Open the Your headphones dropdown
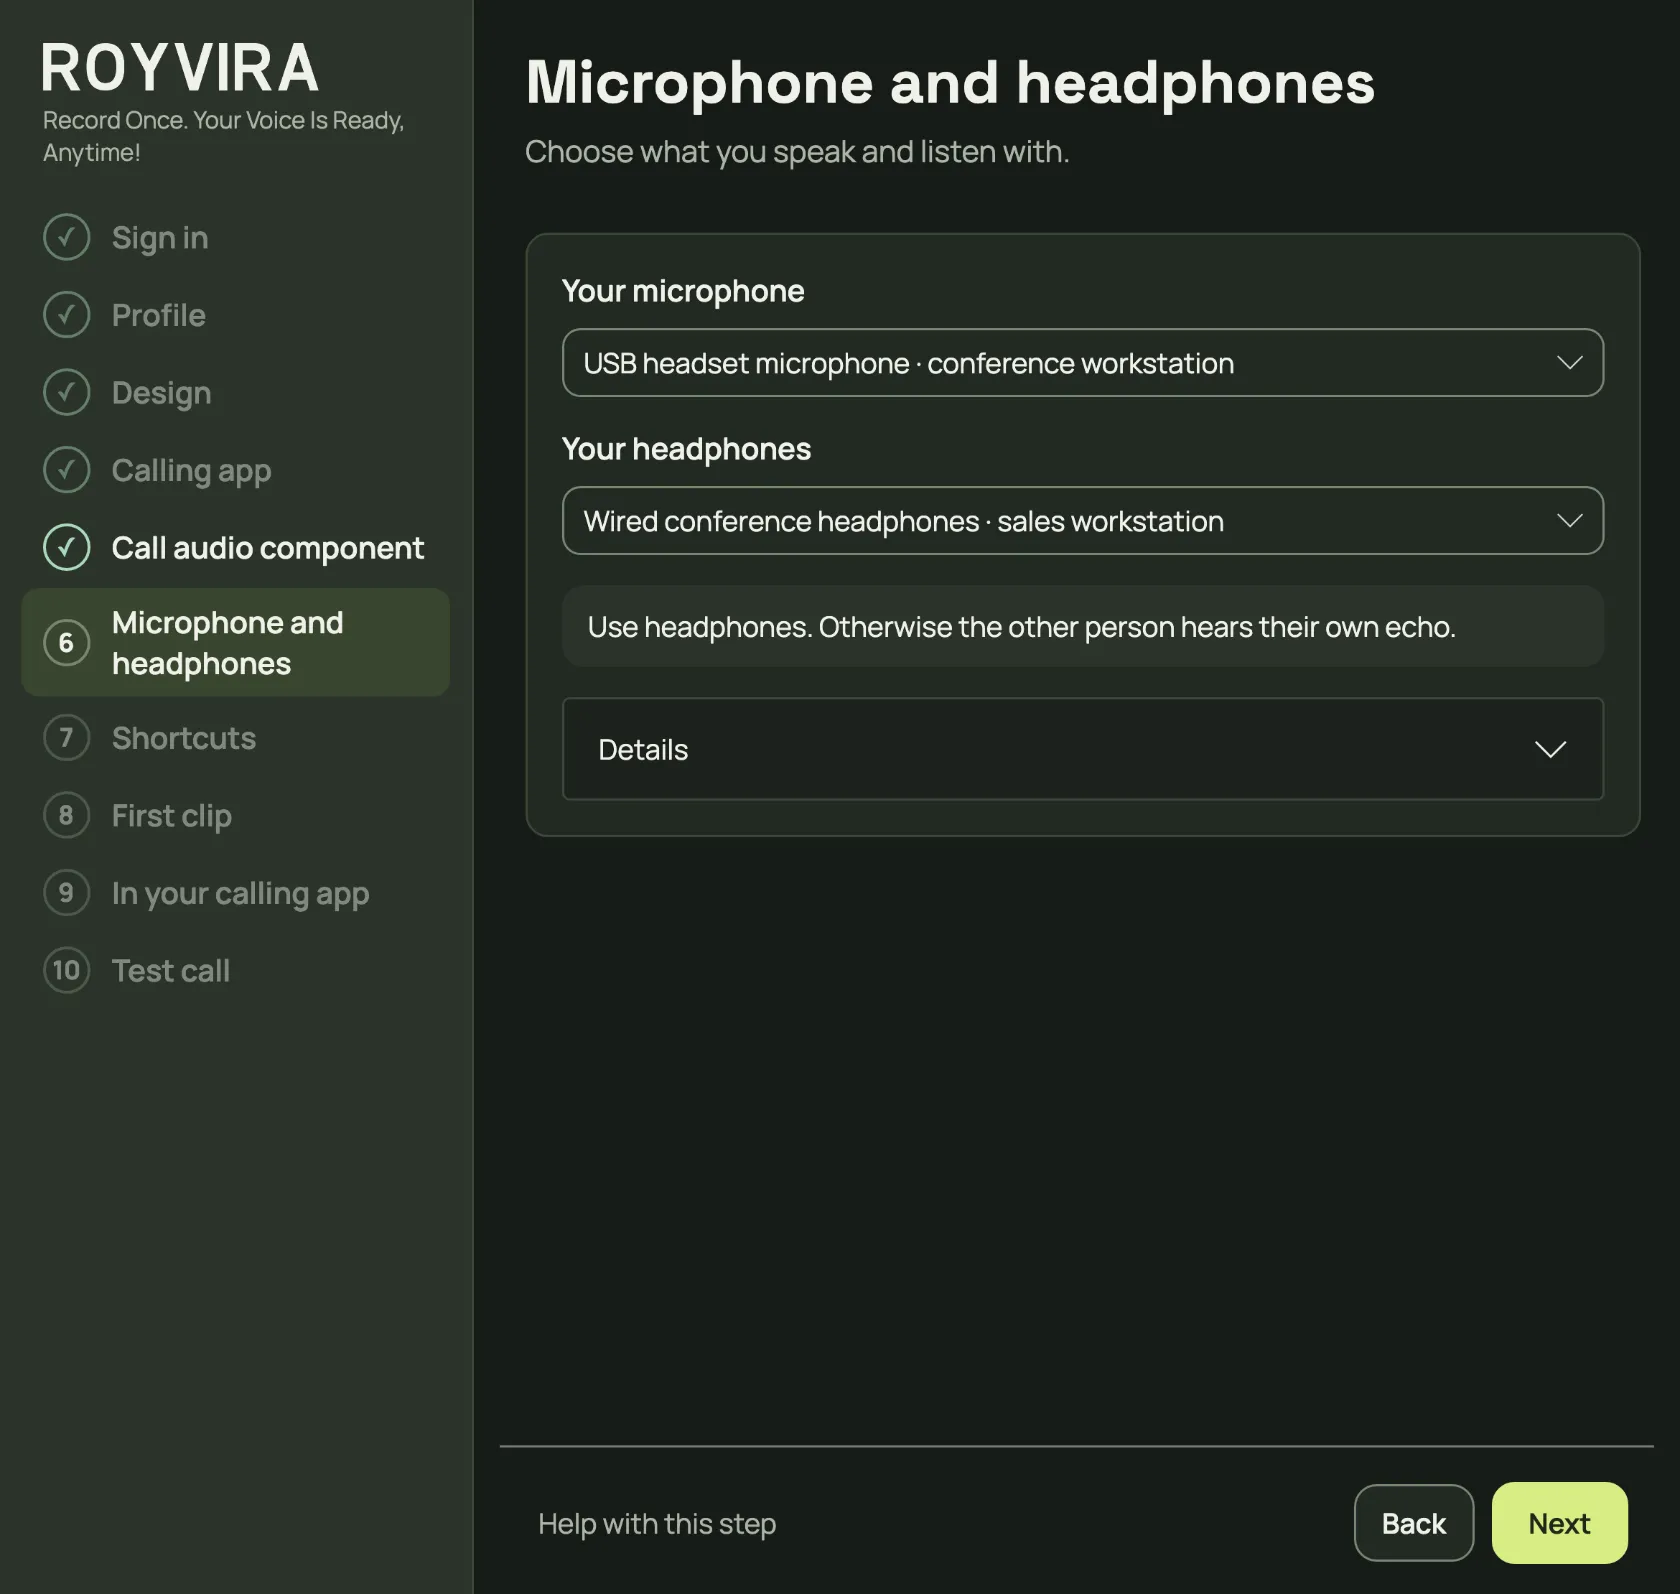This screenshot has height=1594, width=1680. (x=1083, y=521)
